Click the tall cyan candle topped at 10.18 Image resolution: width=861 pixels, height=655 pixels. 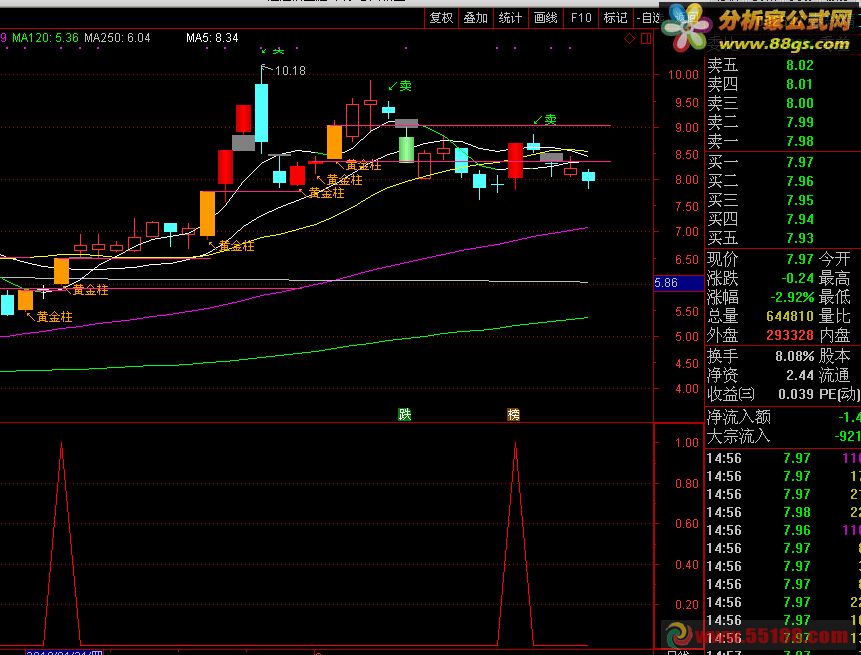(x=261, y=113)
